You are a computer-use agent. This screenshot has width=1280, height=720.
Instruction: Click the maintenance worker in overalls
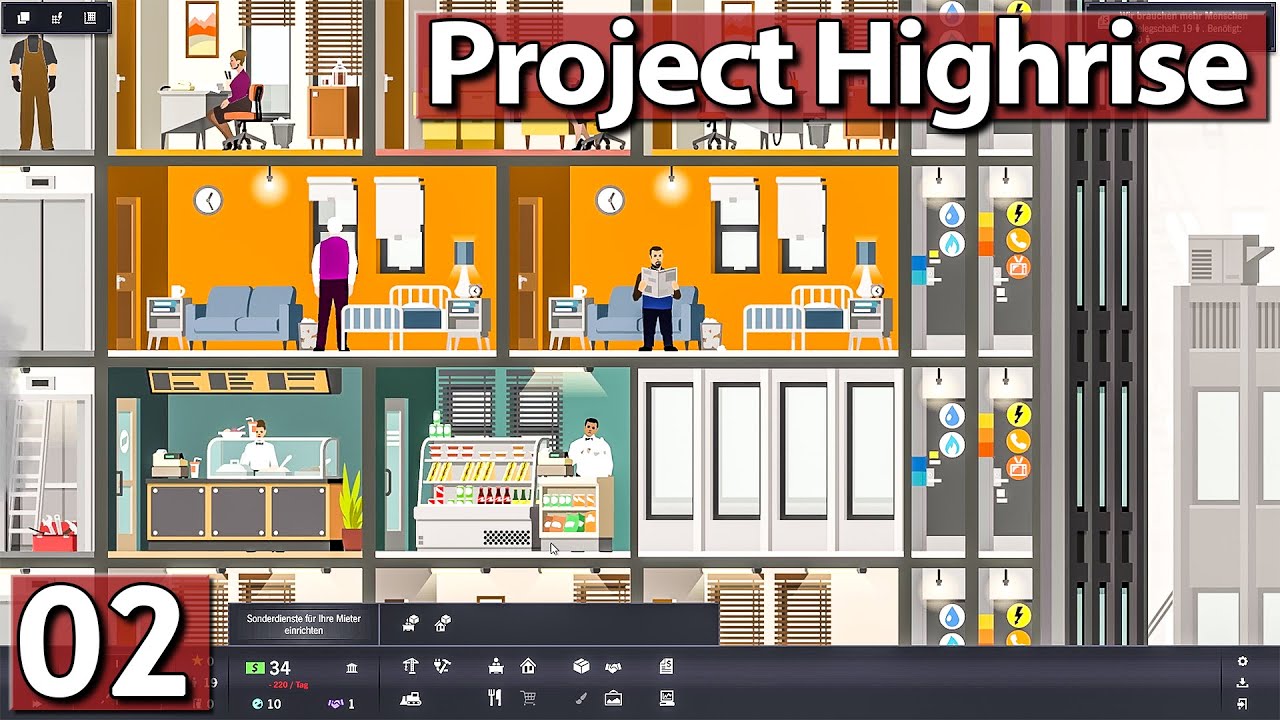[37, 92]
